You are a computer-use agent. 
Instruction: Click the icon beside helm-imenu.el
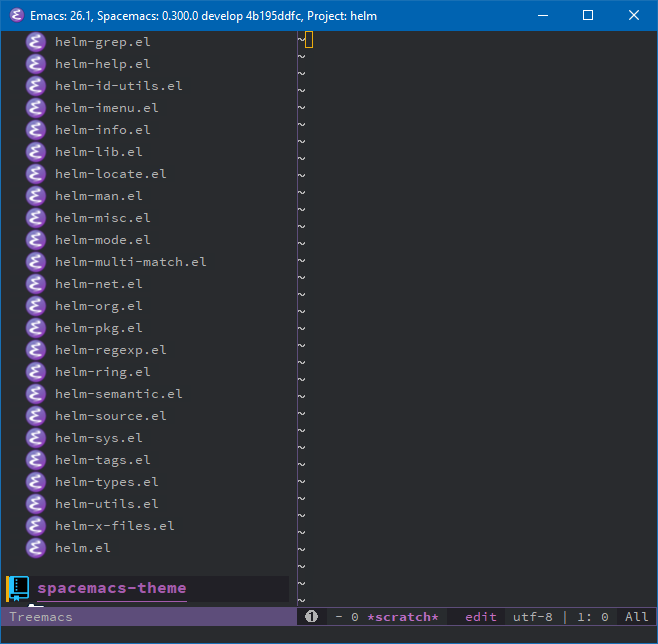(36, 108)
